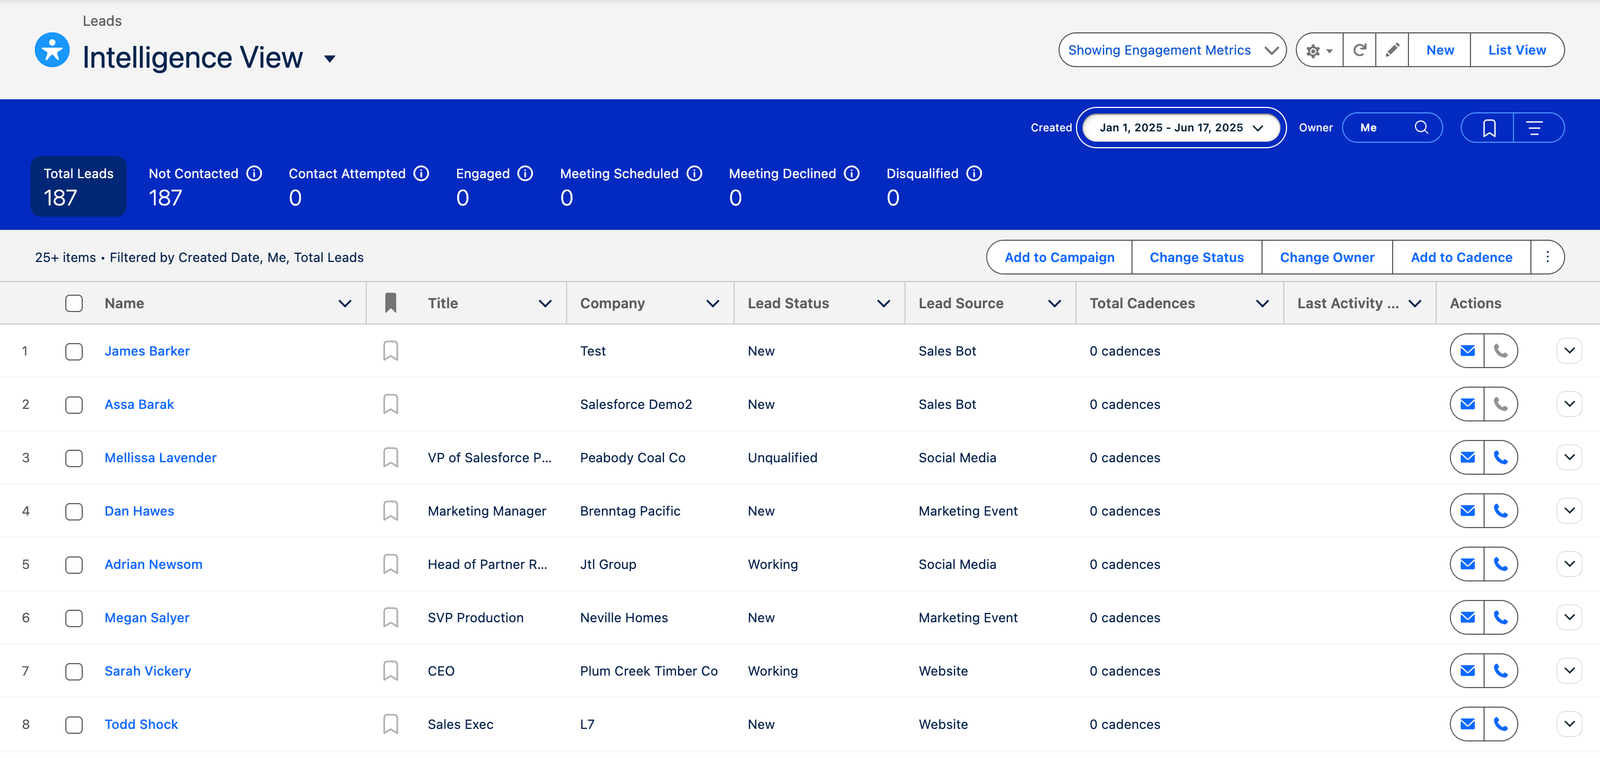Send email to Megan Salyer
The width and height of the screenshot is (1600, 758).
pyautogui.click(x=1467, y=618)
